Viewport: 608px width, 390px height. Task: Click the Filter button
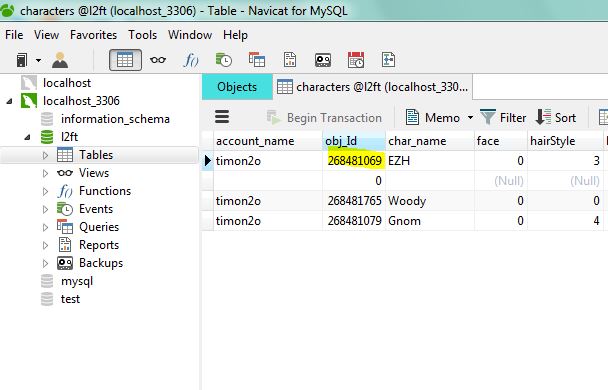503,117
